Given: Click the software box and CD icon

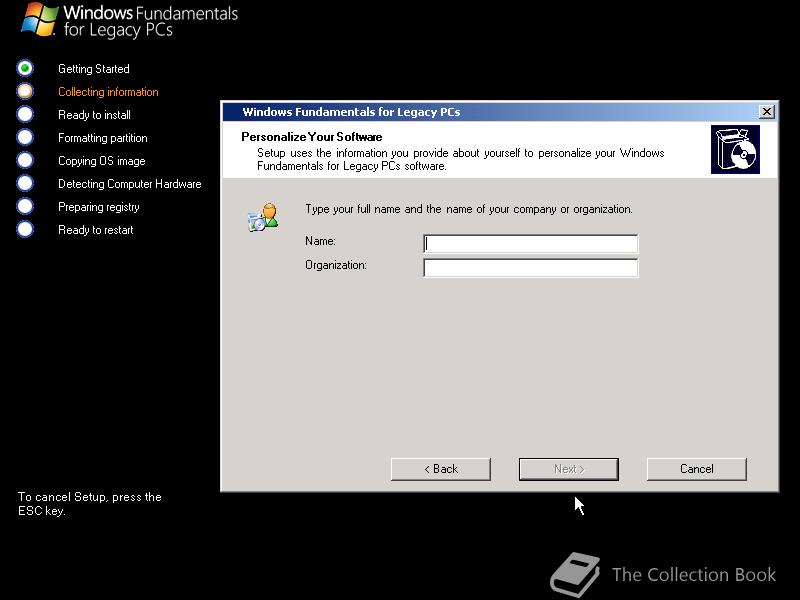Looking at the screenshot, I should [x=735, y=149].
